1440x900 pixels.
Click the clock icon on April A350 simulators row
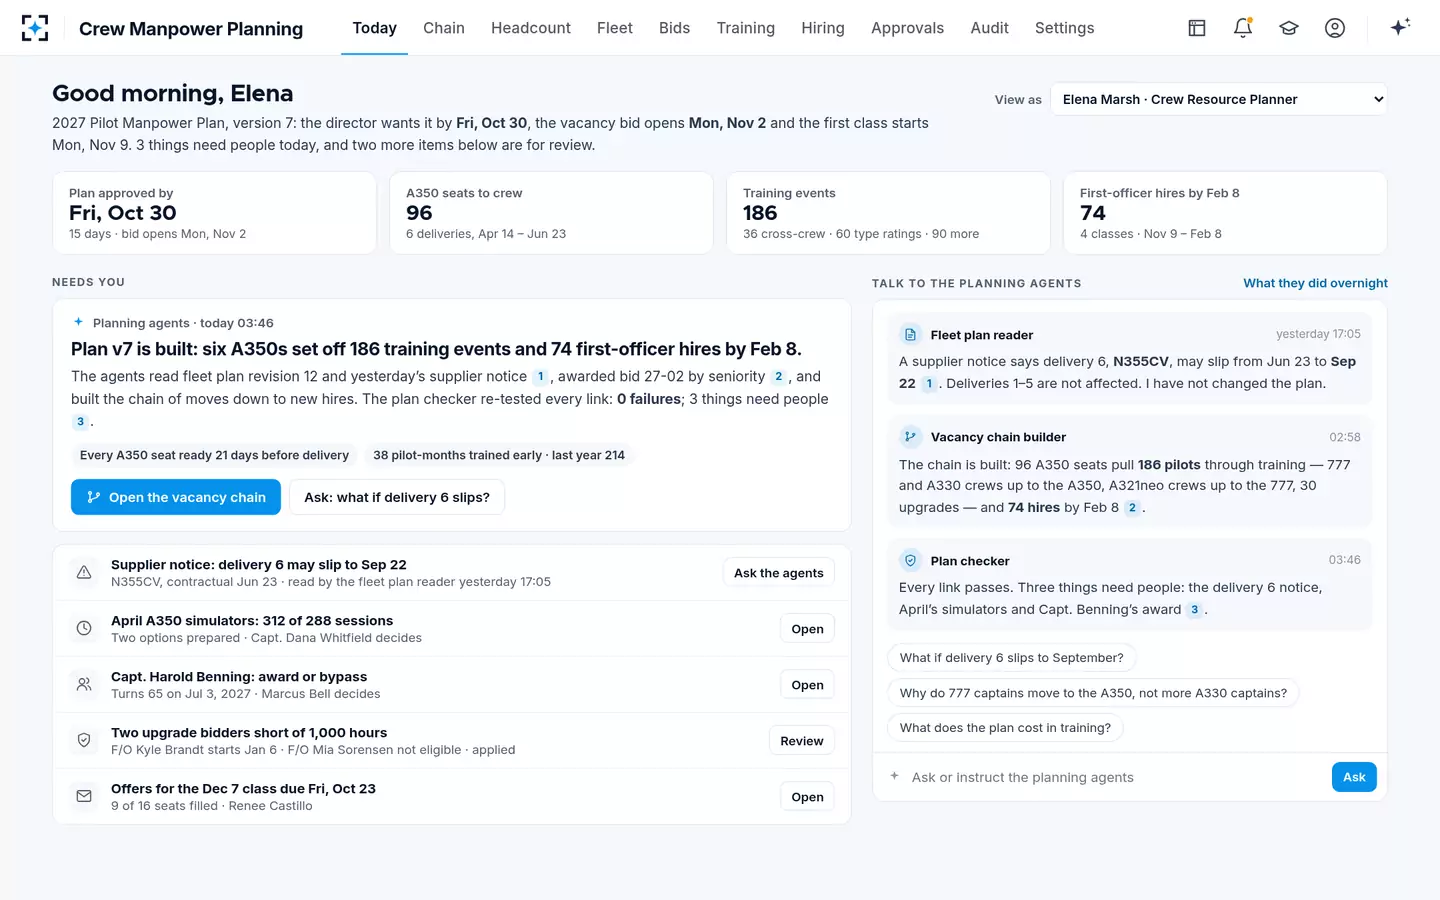click(x=84, y=629)
